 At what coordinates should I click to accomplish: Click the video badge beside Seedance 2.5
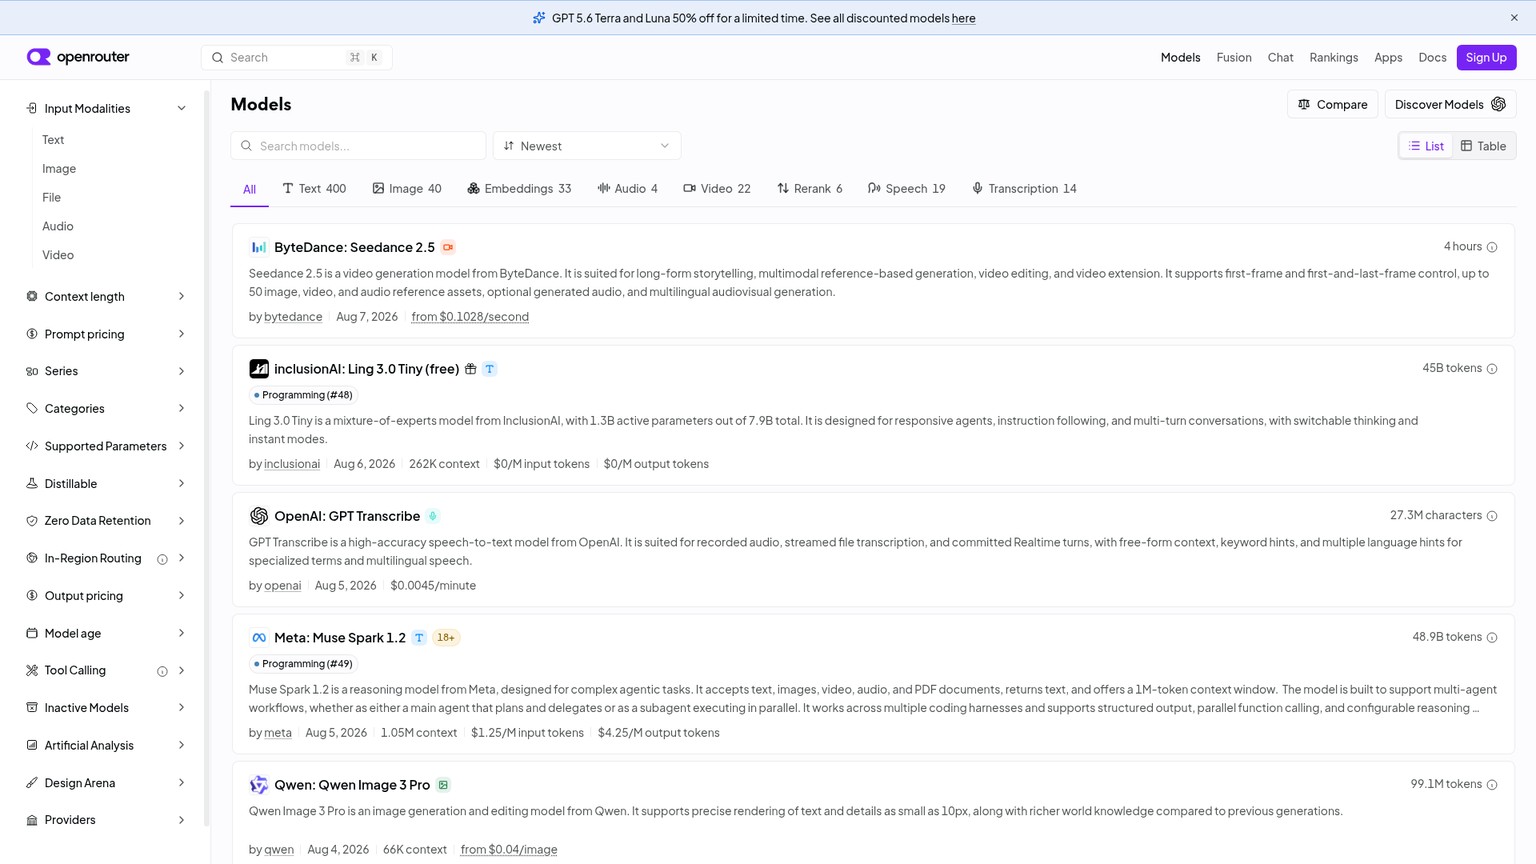point(448,247)
